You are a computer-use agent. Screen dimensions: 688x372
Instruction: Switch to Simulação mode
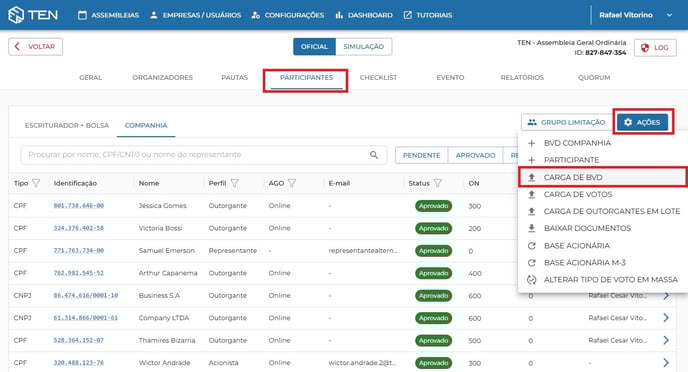tap(363, 46)
